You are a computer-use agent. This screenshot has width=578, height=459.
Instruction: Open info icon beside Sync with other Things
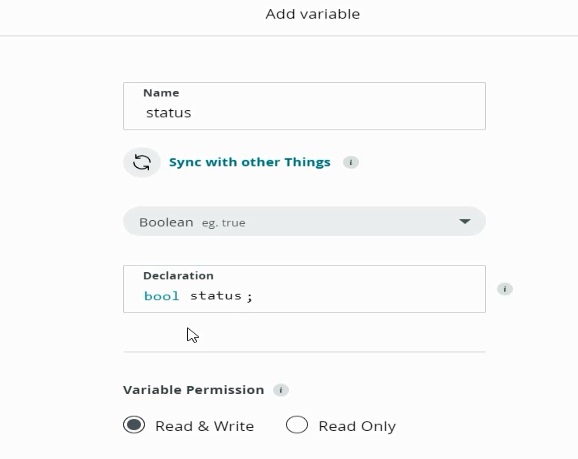[x=351, y=162]
